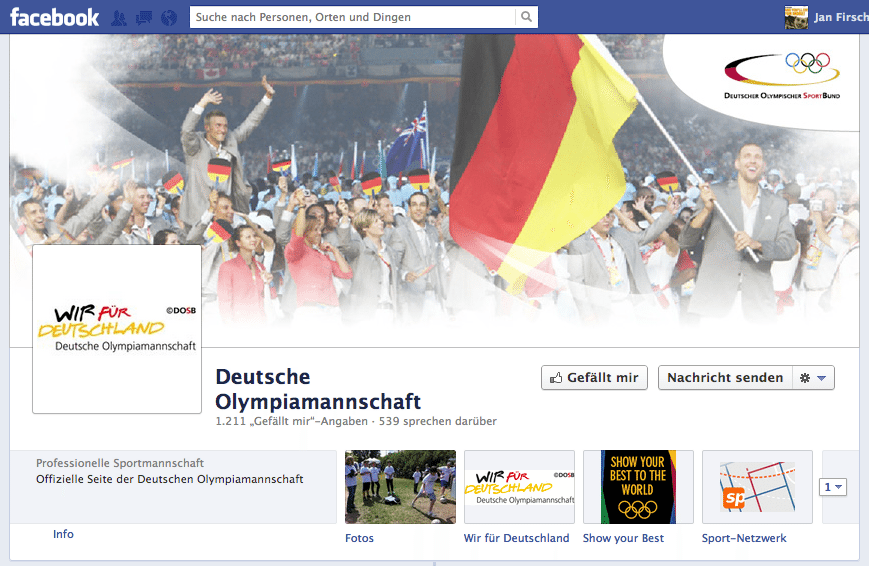The width and height of the screenshot is (869, 566).
Task: Click the 'Professionelle Sportmannschaft' category text
Action: pyautogui.click(x=120, y=463)
